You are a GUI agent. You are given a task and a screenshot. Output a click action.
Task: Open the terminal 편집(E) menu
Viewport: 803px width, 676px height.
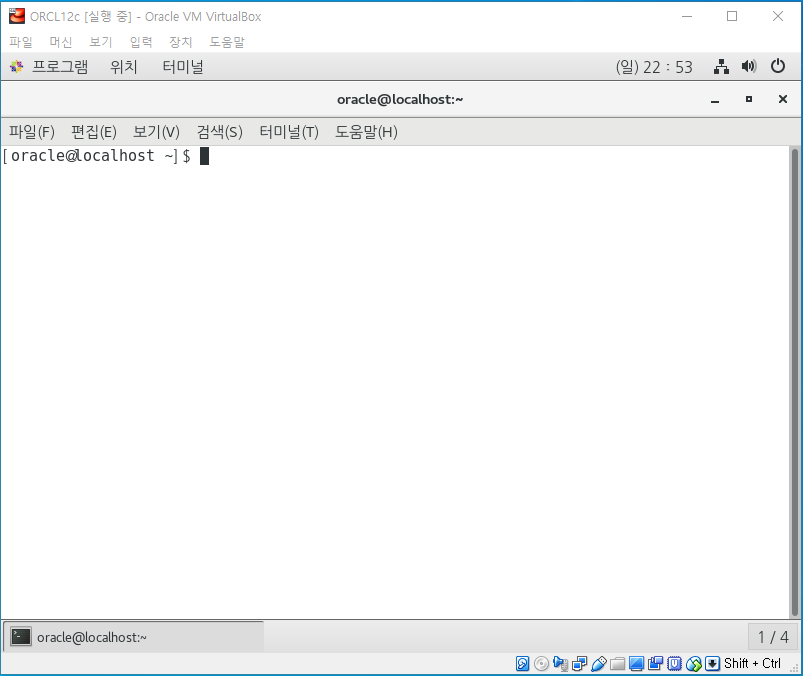point(94,132)
